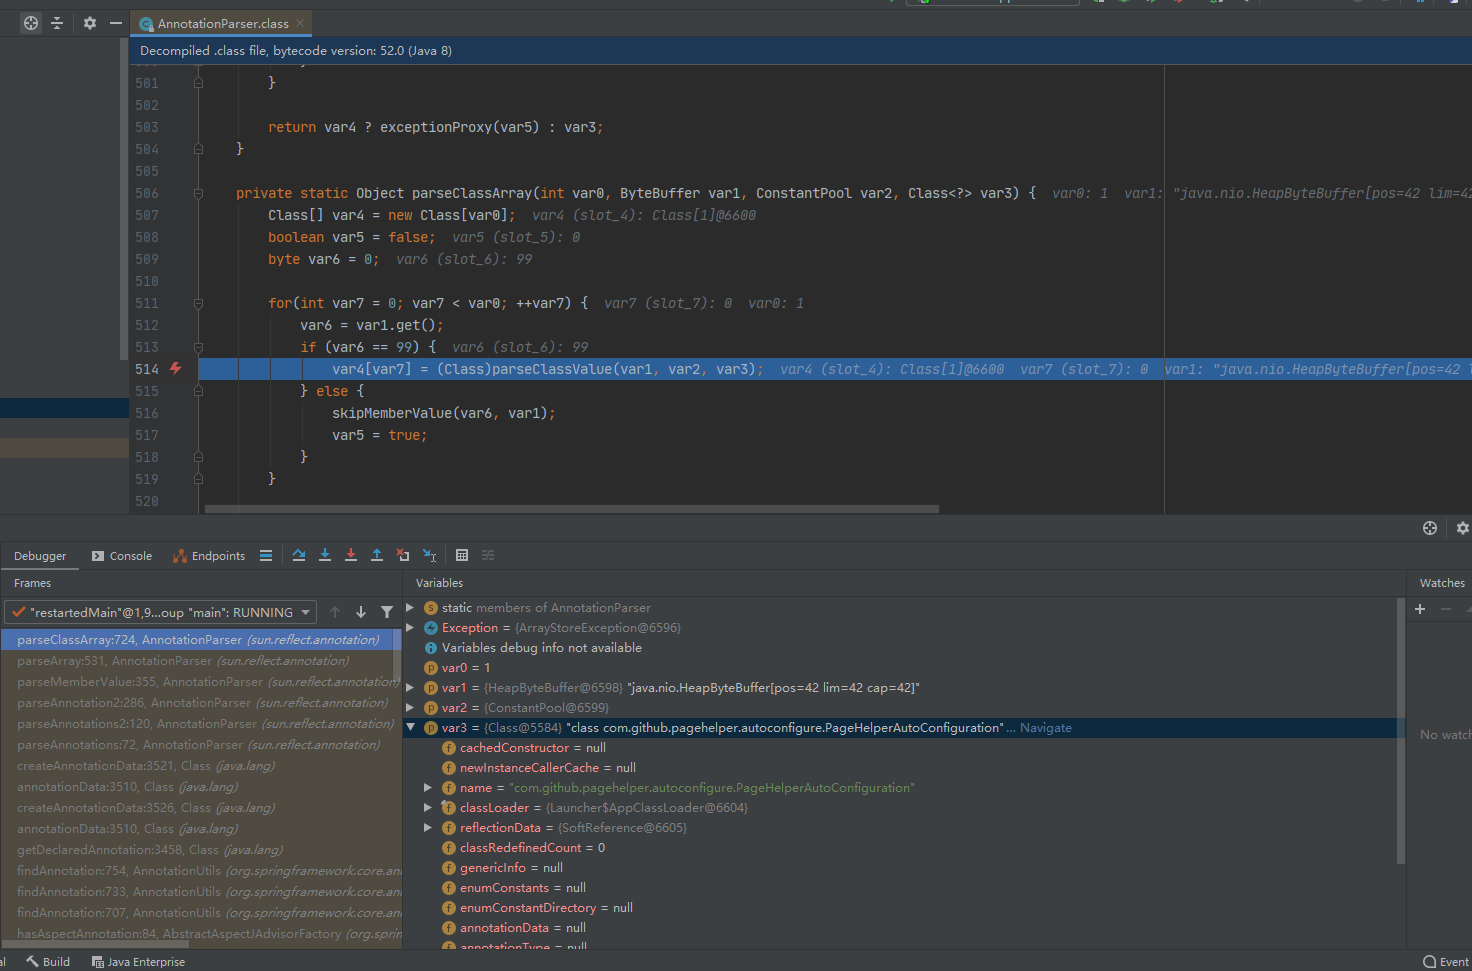Switch to the Endpoints tab

click(209, 556)
